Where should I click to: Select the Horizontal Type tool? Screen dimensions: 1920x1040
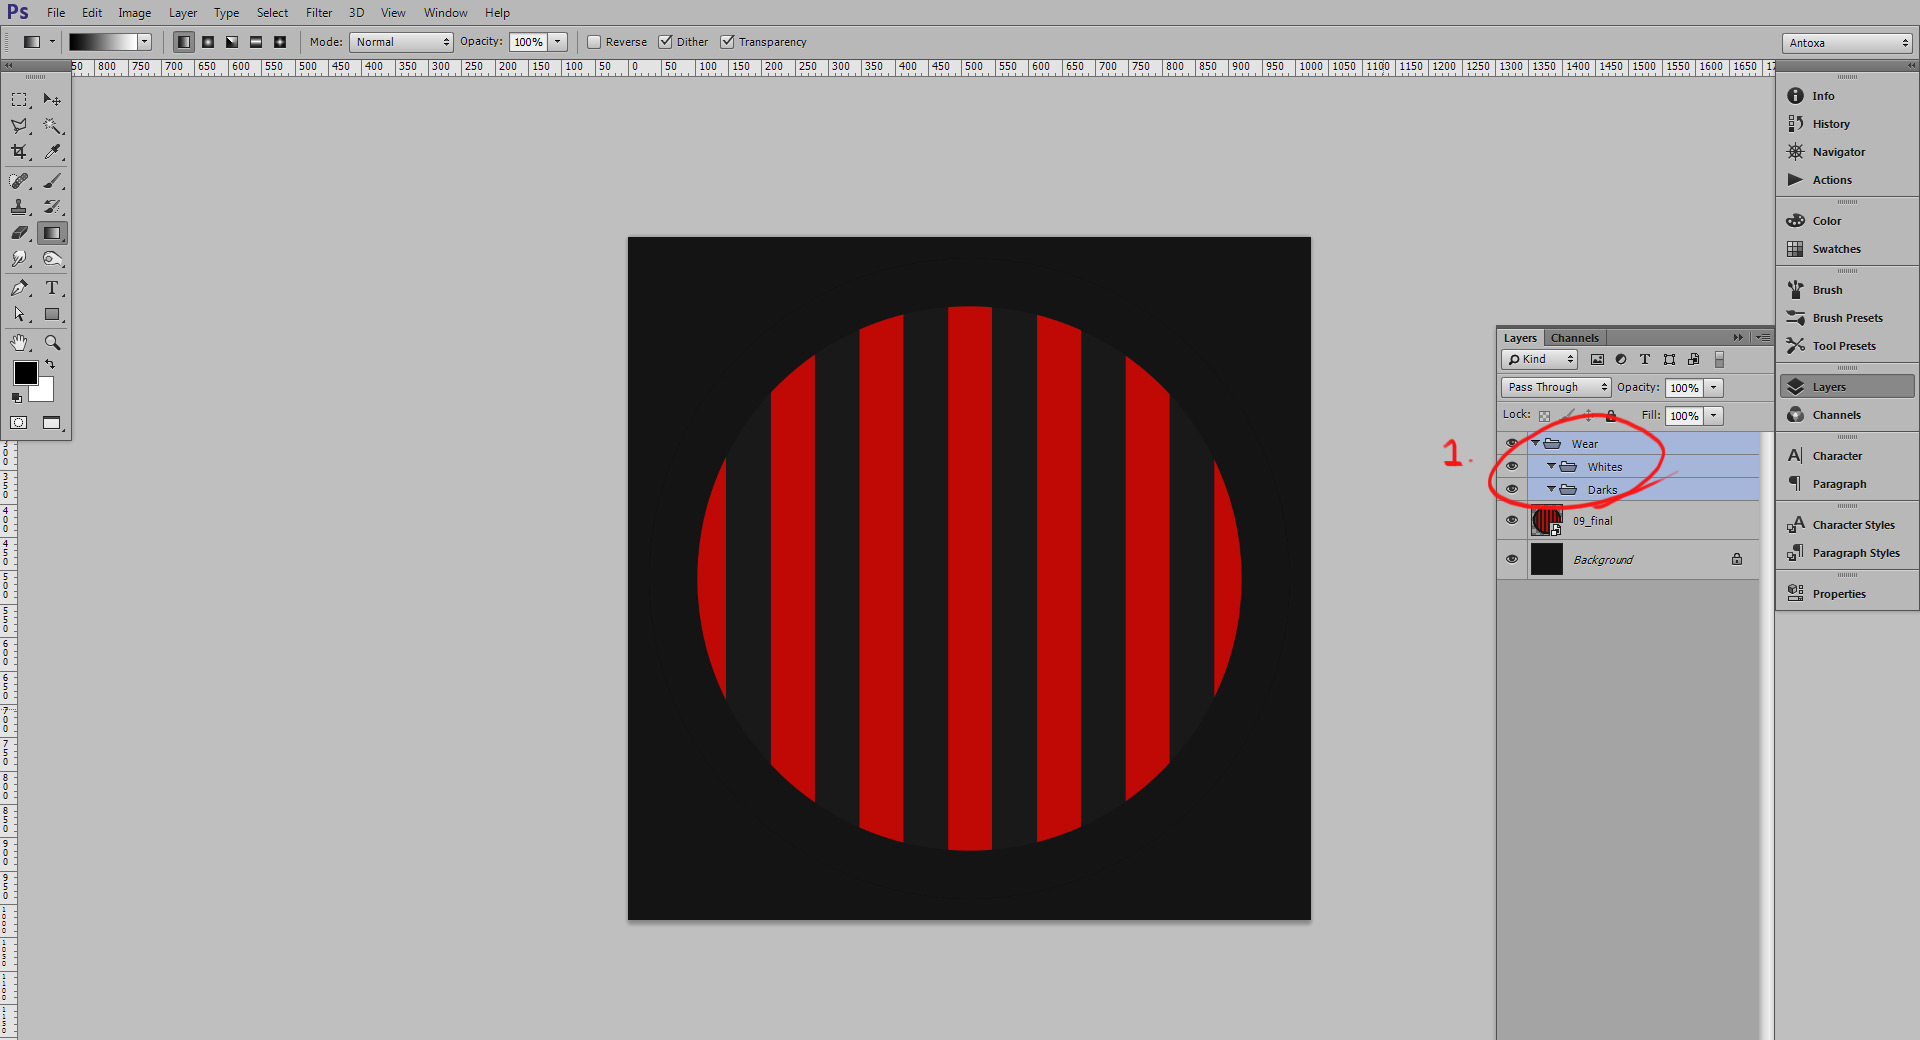52,288
